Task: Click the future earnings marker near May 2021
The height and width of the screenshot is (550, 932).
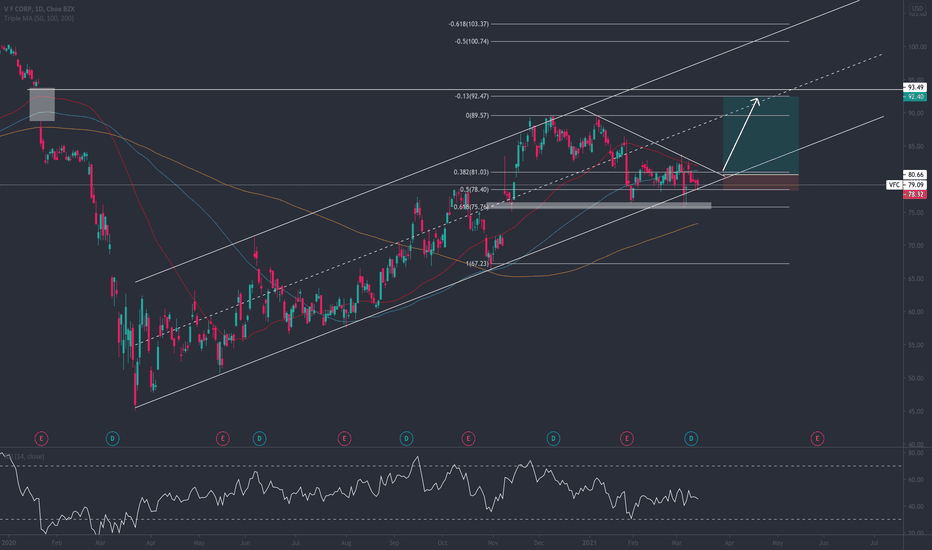Action: [817, 439]
